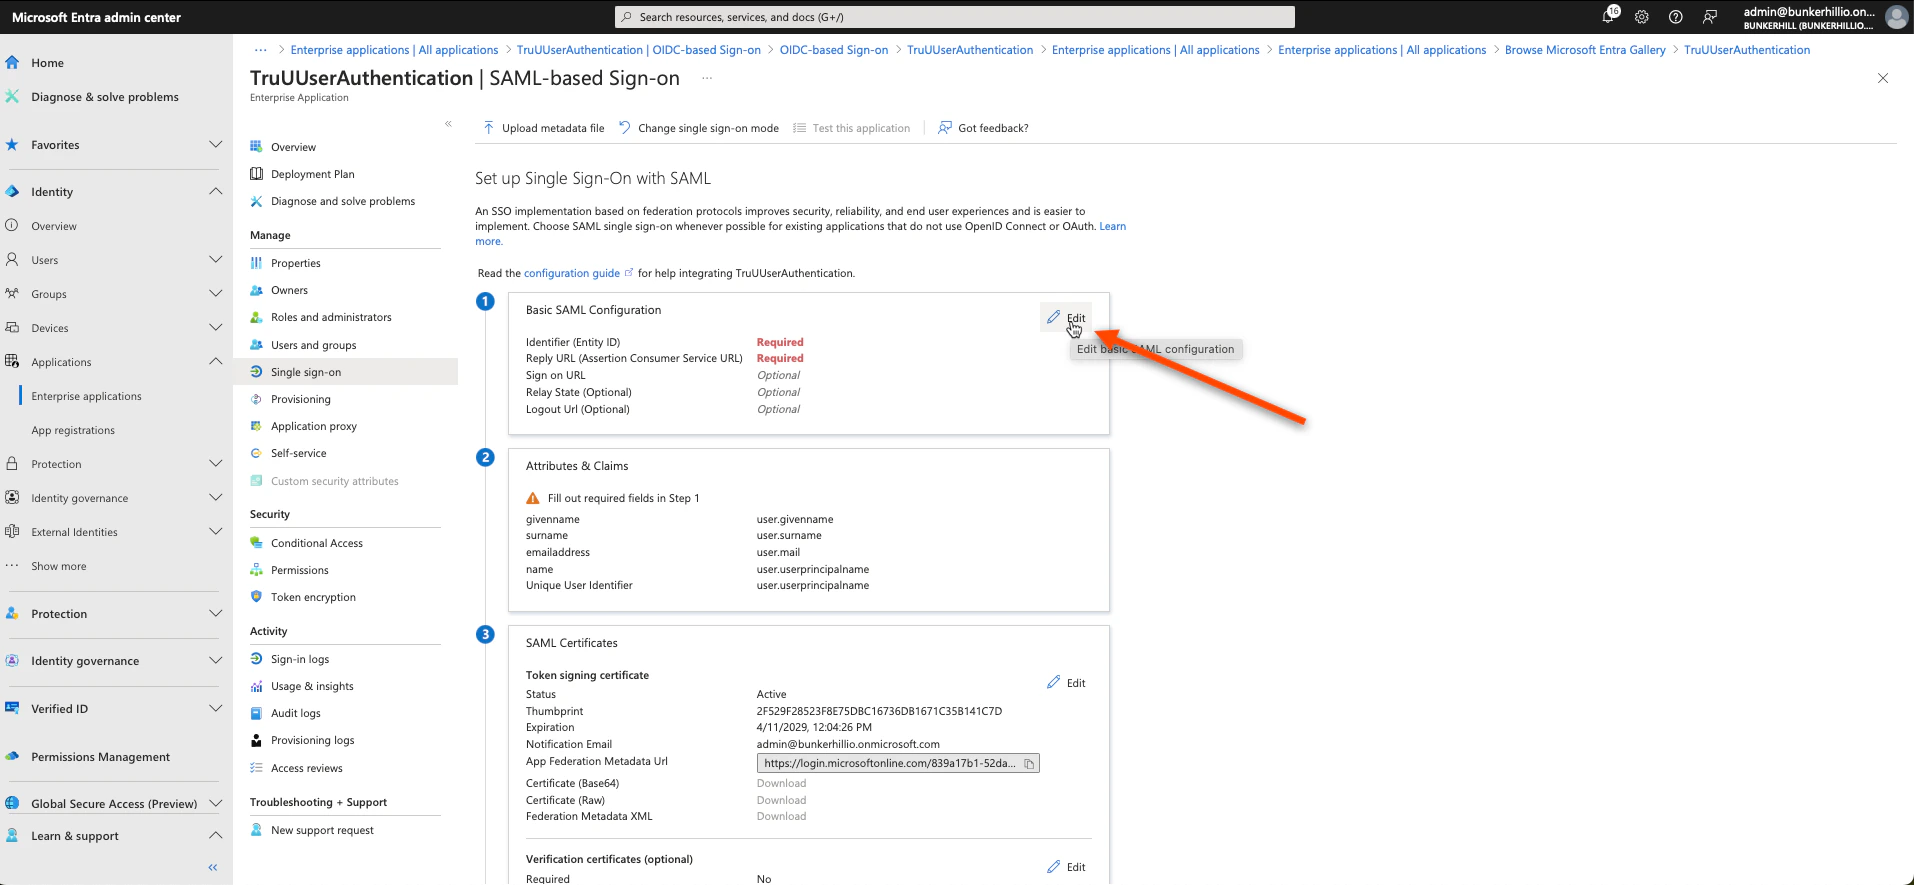Click the Learn more link
The image size is (1914, 885).
tap(1112, 226)
